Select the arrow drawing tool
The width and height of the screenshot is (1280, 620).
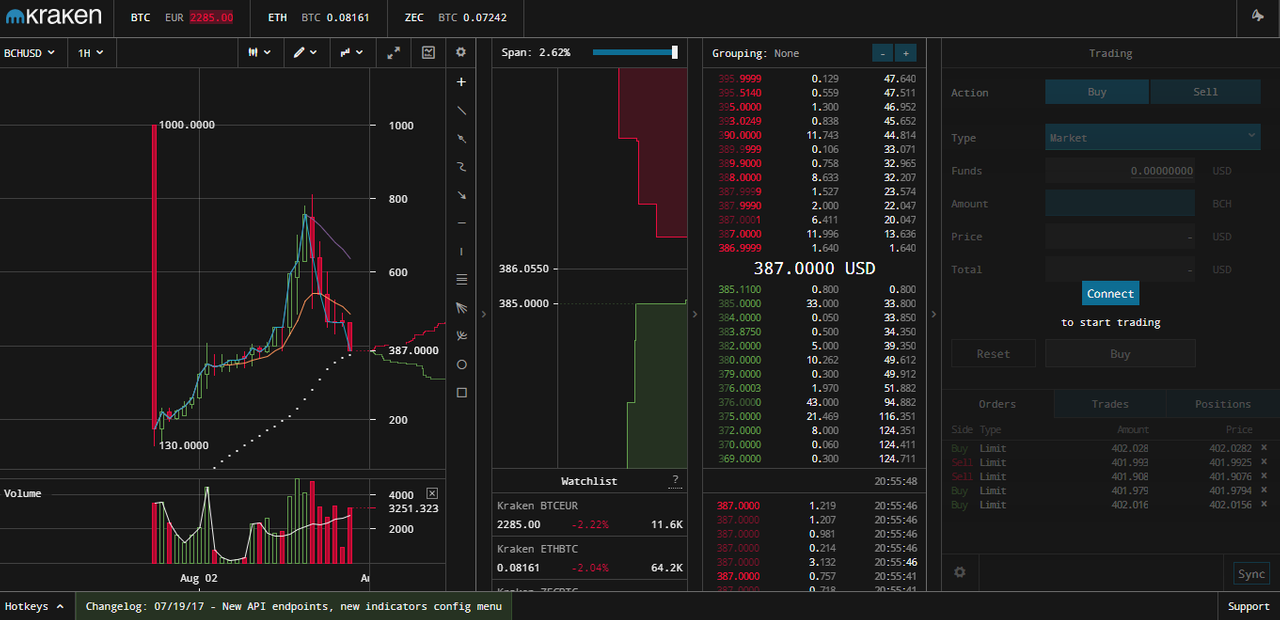[x=461, y=195]
